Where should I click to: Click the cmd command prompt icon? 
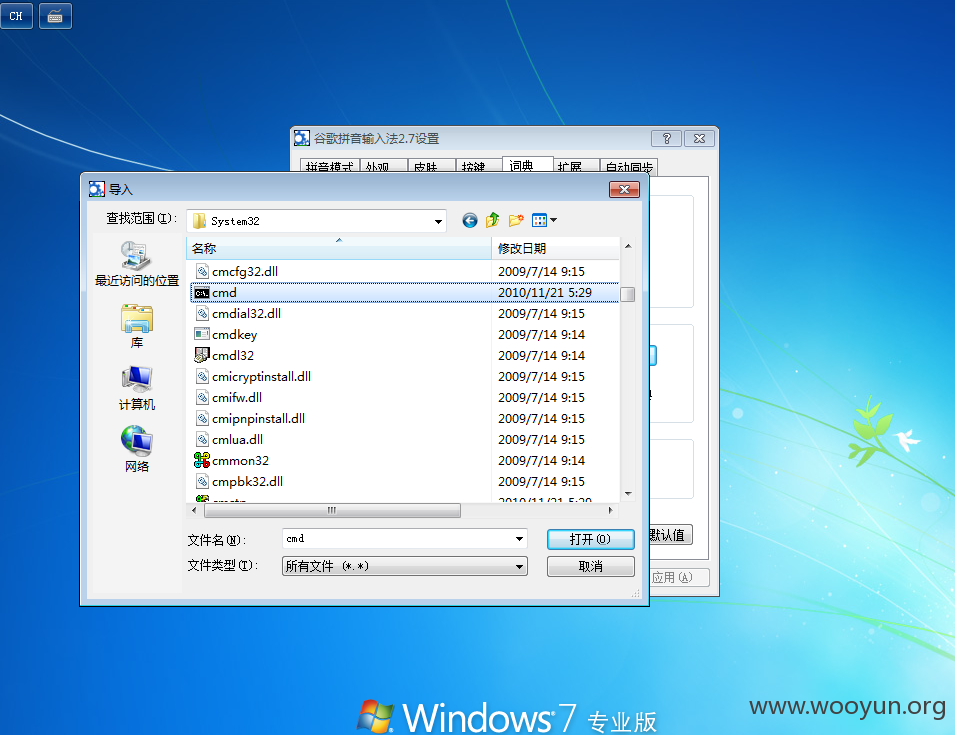[202, 293]
